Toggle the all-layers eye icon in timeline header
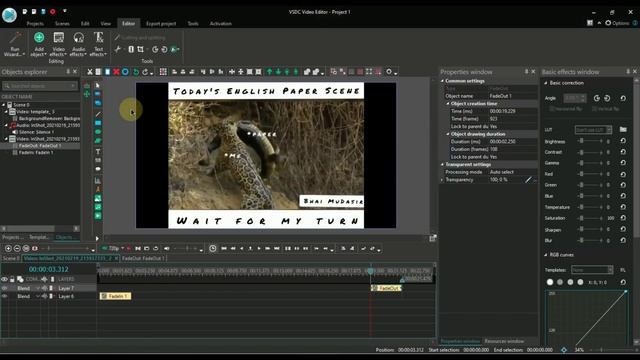 4,279
